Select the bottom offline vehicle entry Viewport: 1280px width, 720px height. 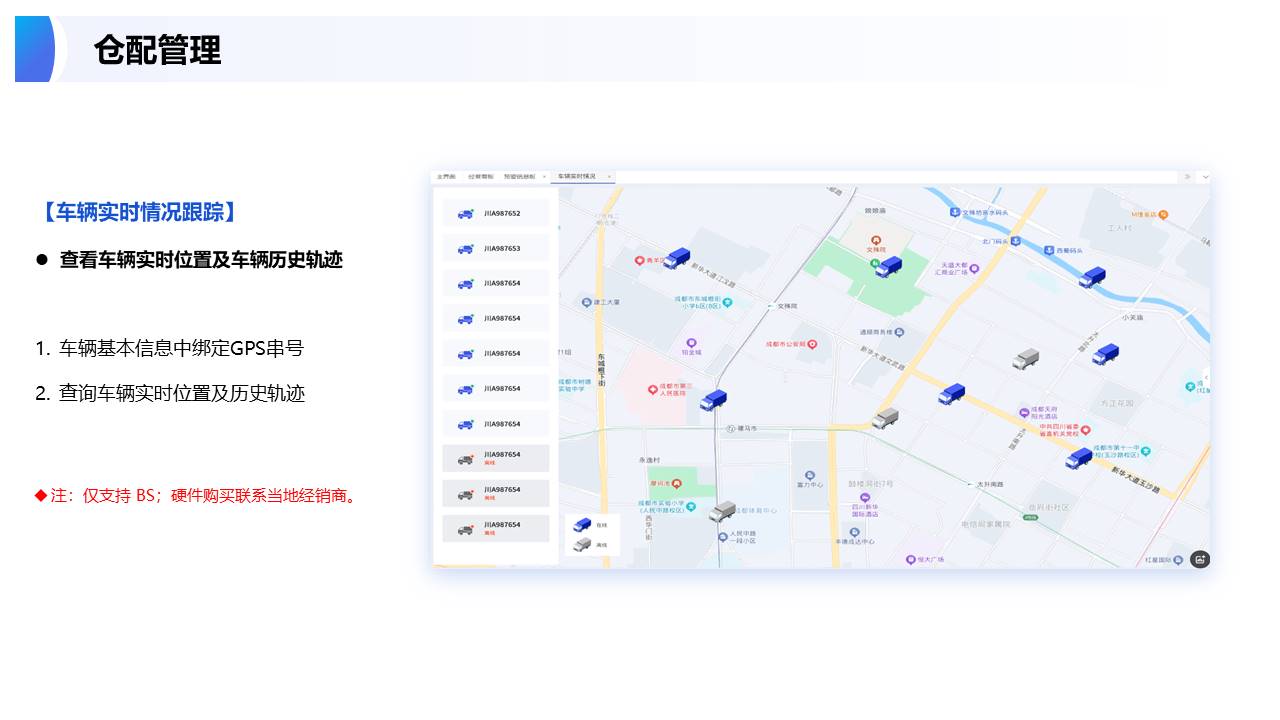[496, 527]
